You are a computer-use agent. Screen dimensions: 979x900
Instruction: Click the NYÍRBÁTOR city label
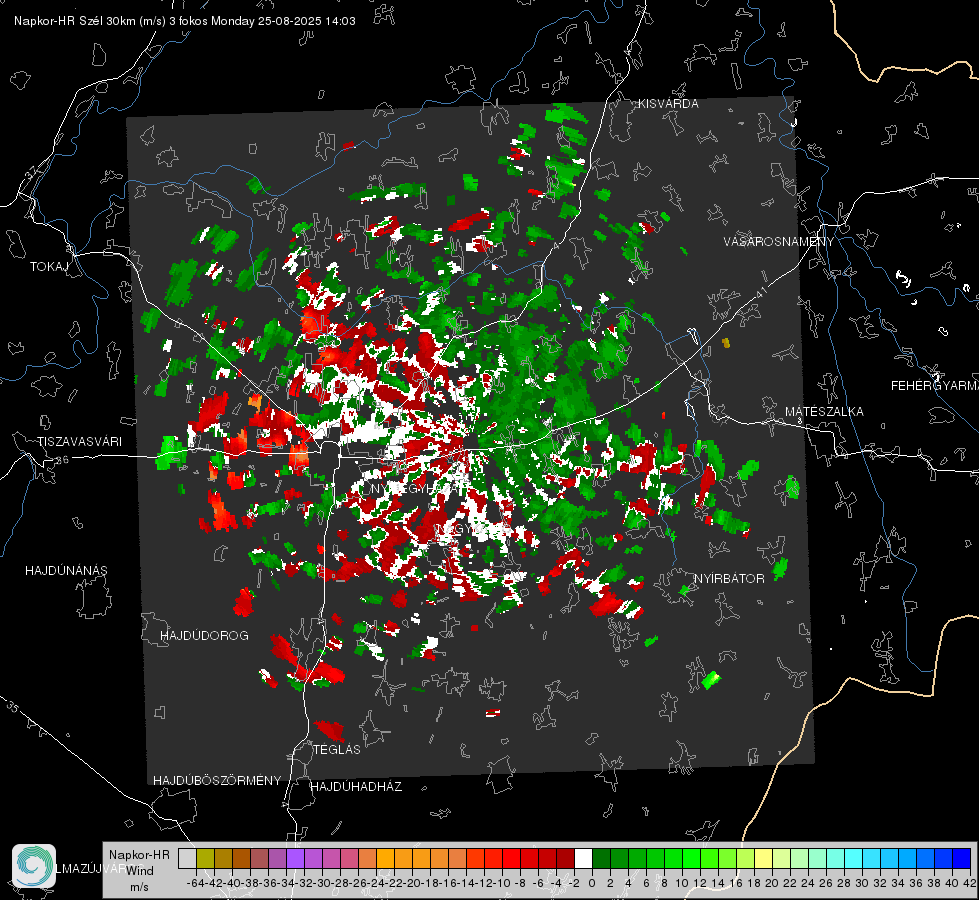pyautogui.click(x=729, y=578)
